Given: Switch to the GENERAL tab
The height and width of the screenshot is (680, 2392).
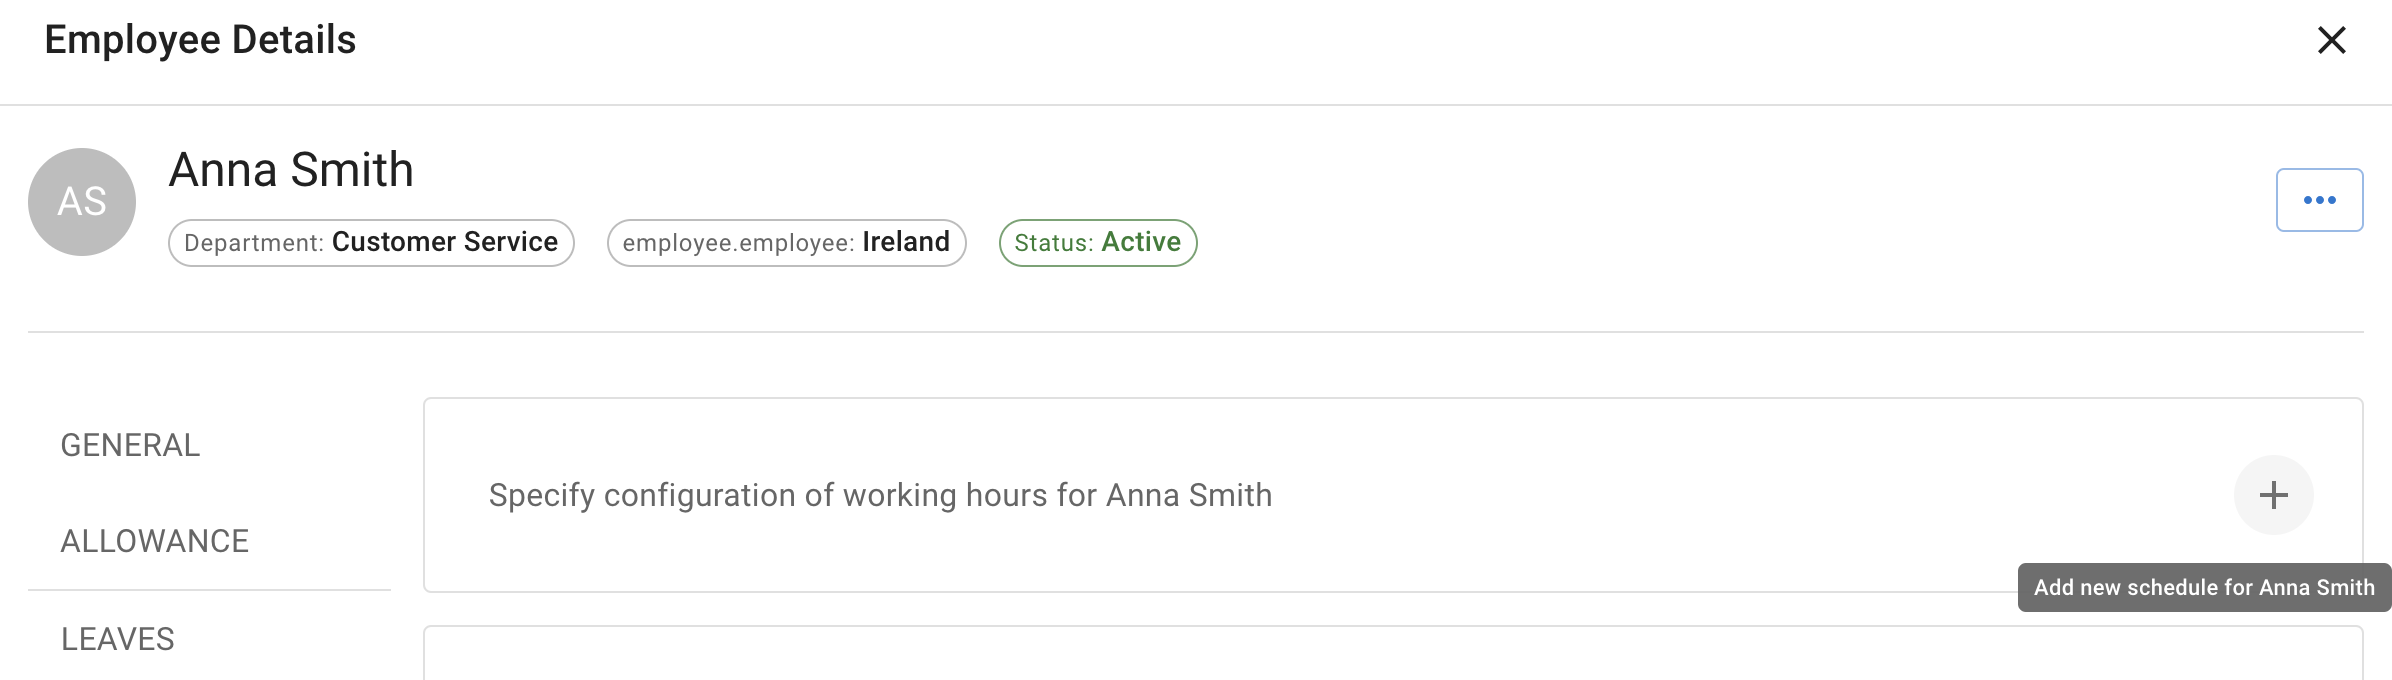Looking at the screenshot, I should pos(130,445).
